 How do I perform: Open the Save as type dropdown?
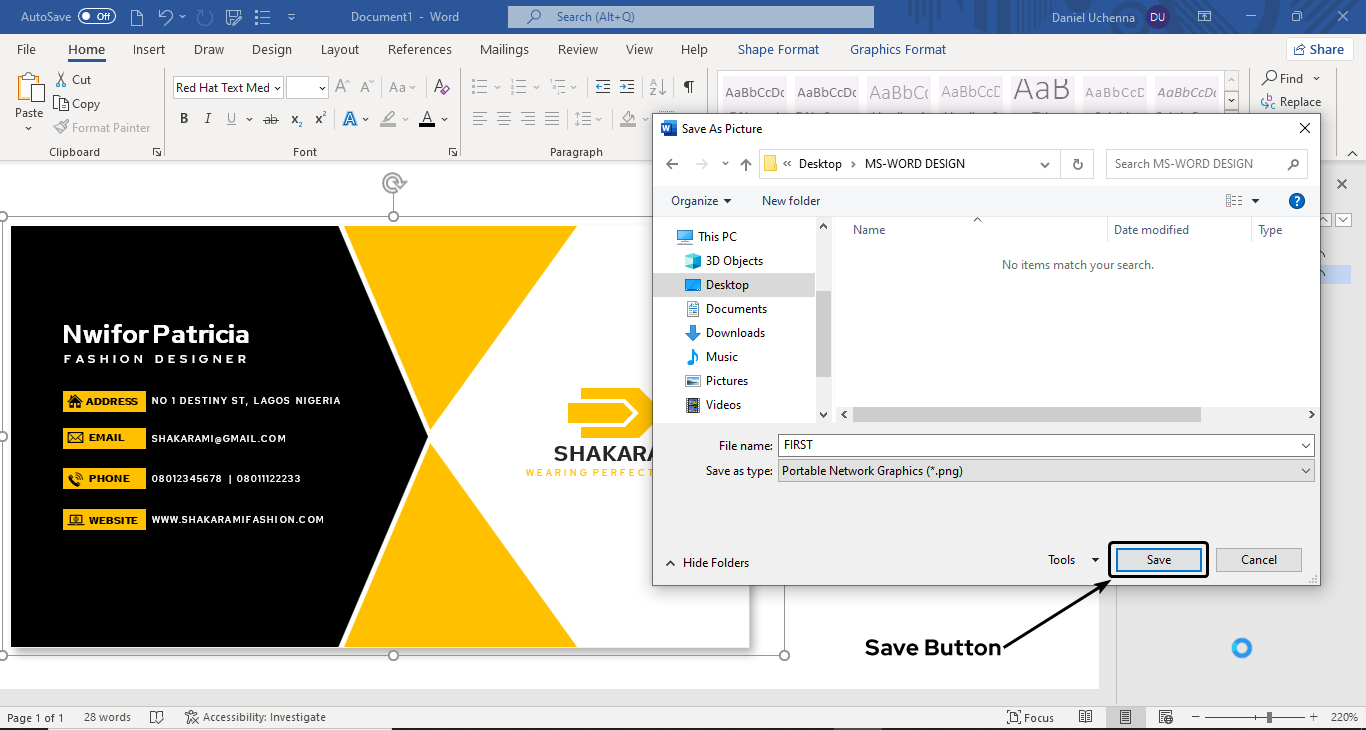pyautogui.click(x=1045, y=471)
